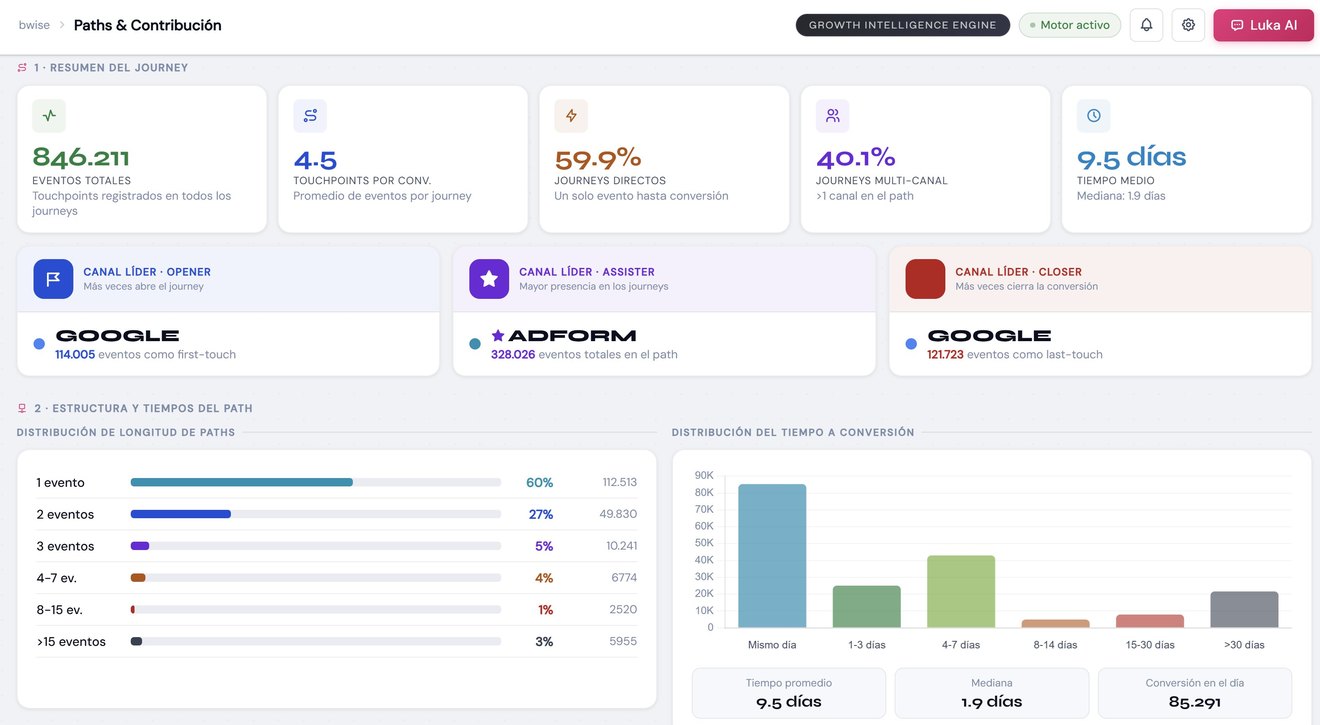
Task: Click the 1 evento progress bar
Action: click(315, 482)
